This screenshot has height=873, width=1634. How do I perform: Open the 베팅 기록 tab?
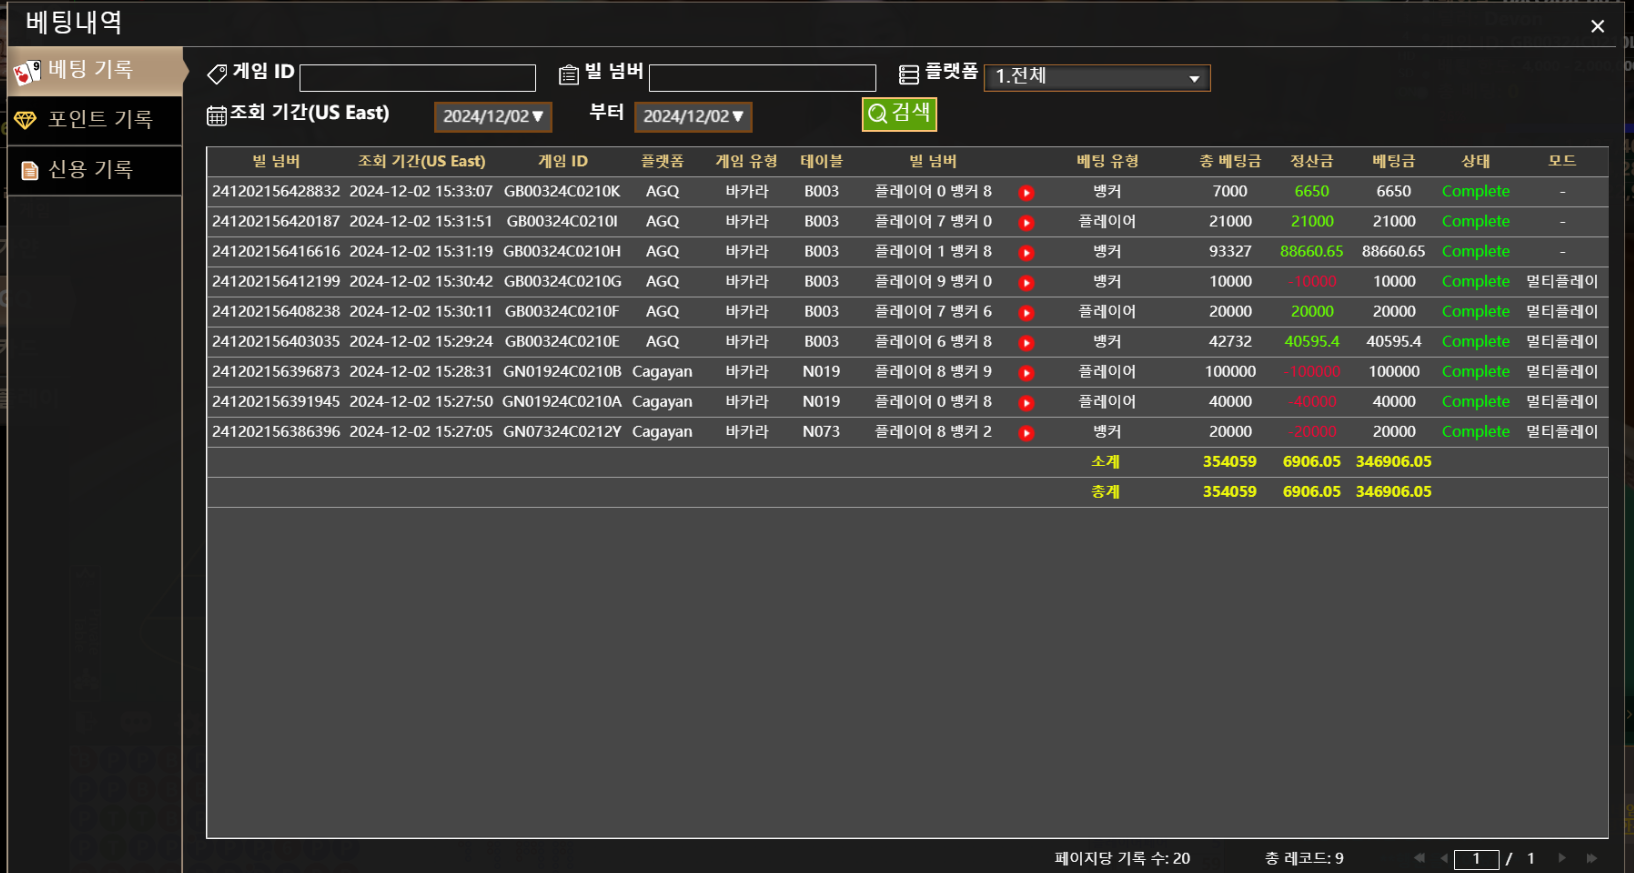tap(96, 70)
